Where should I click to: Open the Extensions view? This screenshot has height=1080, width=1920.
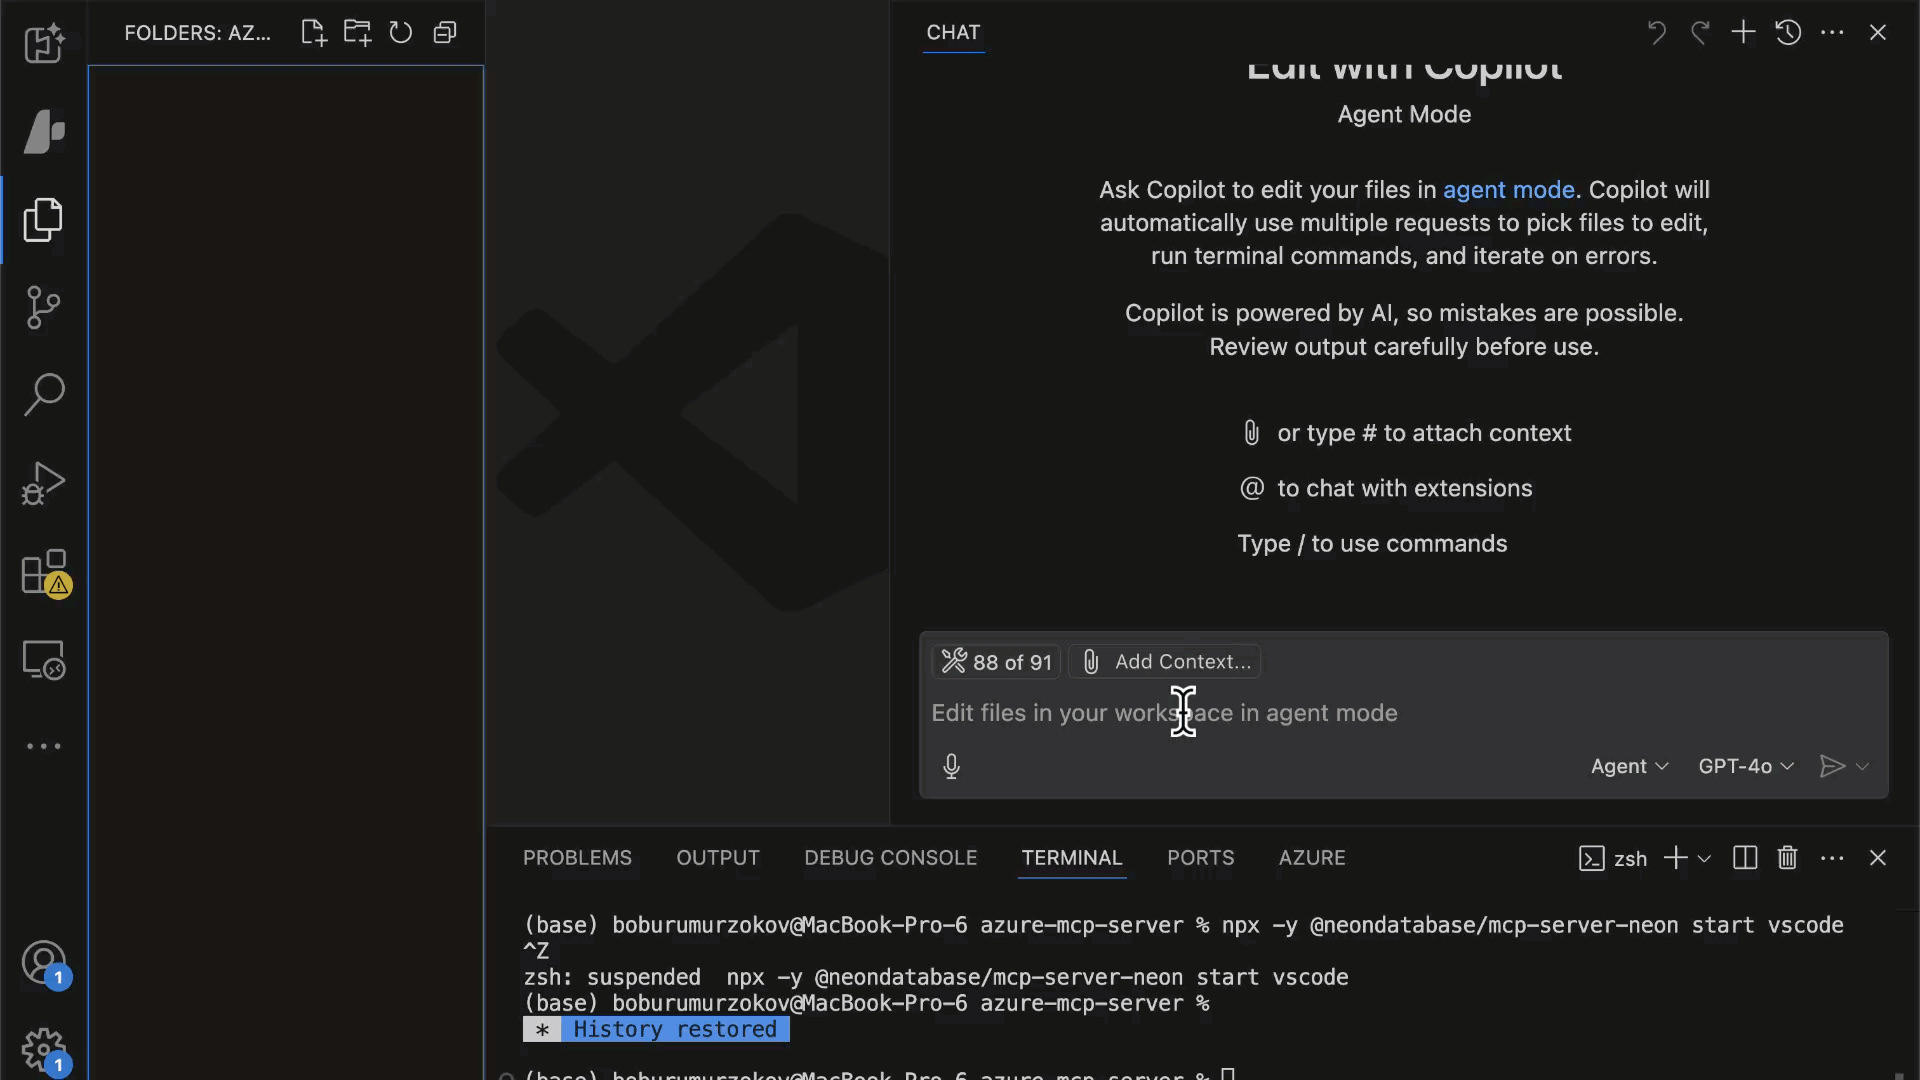pos(44,572)
